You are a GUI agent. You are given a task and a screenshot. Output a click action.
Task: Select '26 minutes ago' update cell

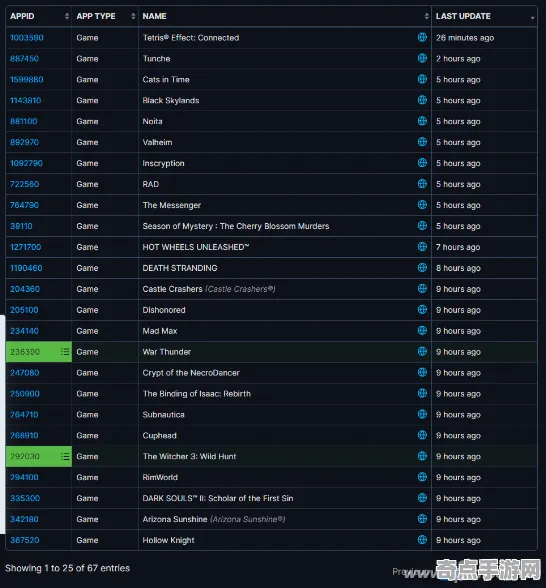coord(484,38)
